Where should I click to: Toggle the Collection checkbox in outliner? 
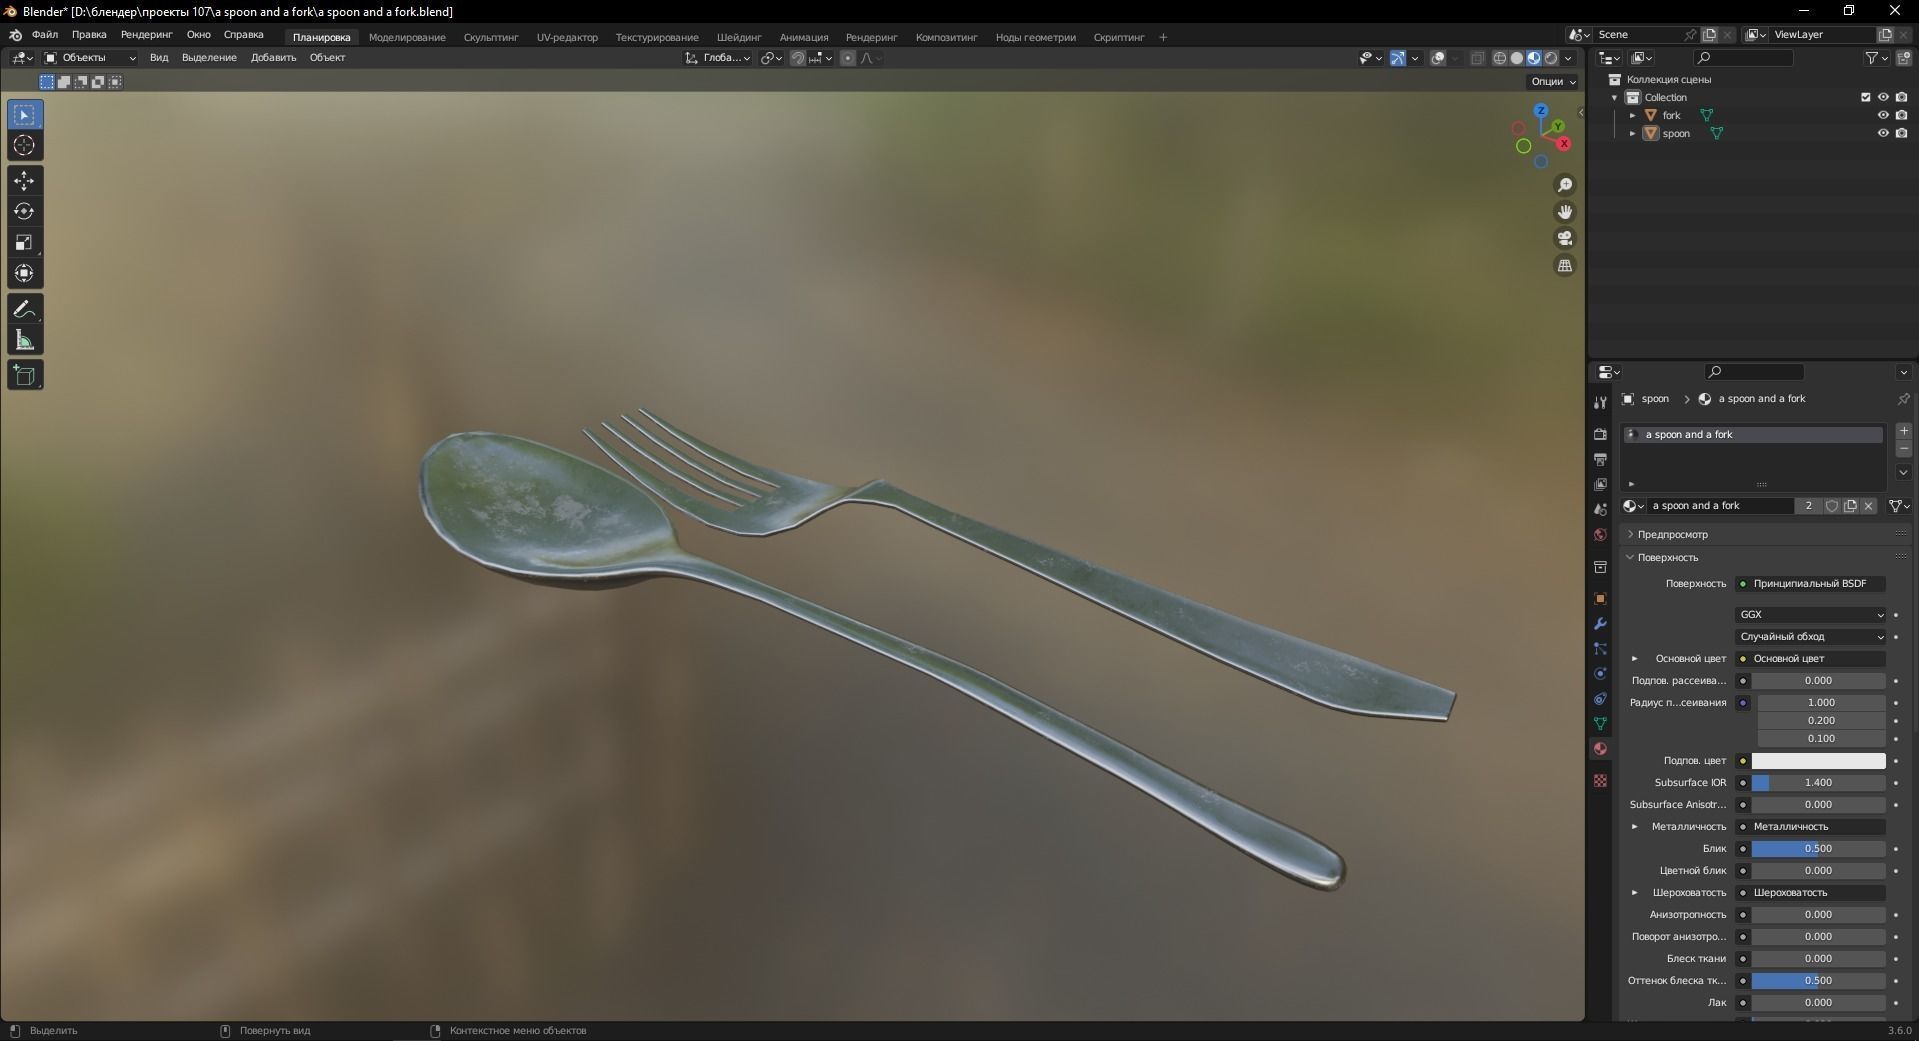pyautogui.click(x=1866, y=97)
